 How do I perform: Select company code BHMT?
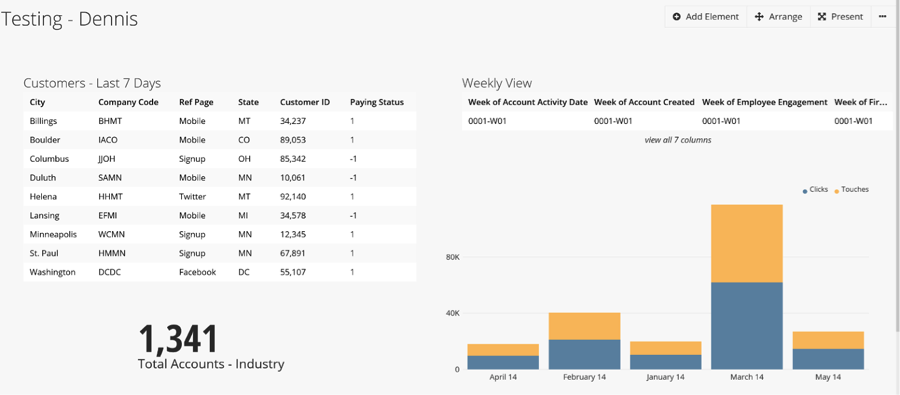[110, 121]
